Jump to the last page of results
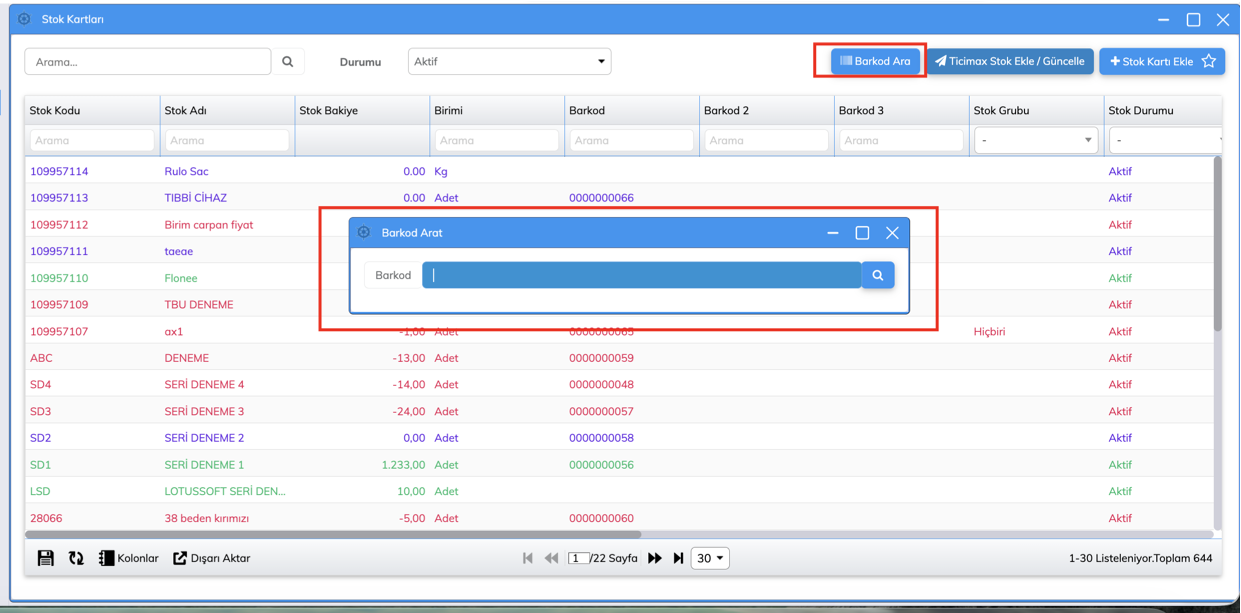This screenshot has width=1241, height=613. tap(678, 558)
